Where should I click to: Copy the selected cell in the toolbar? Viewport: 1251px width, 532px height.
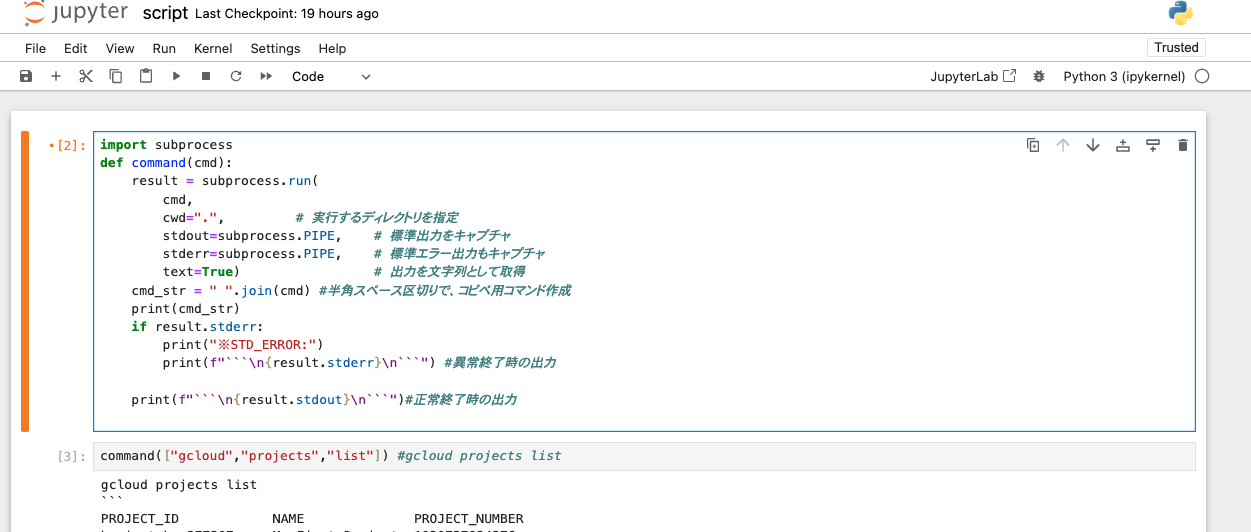point(116,76)
